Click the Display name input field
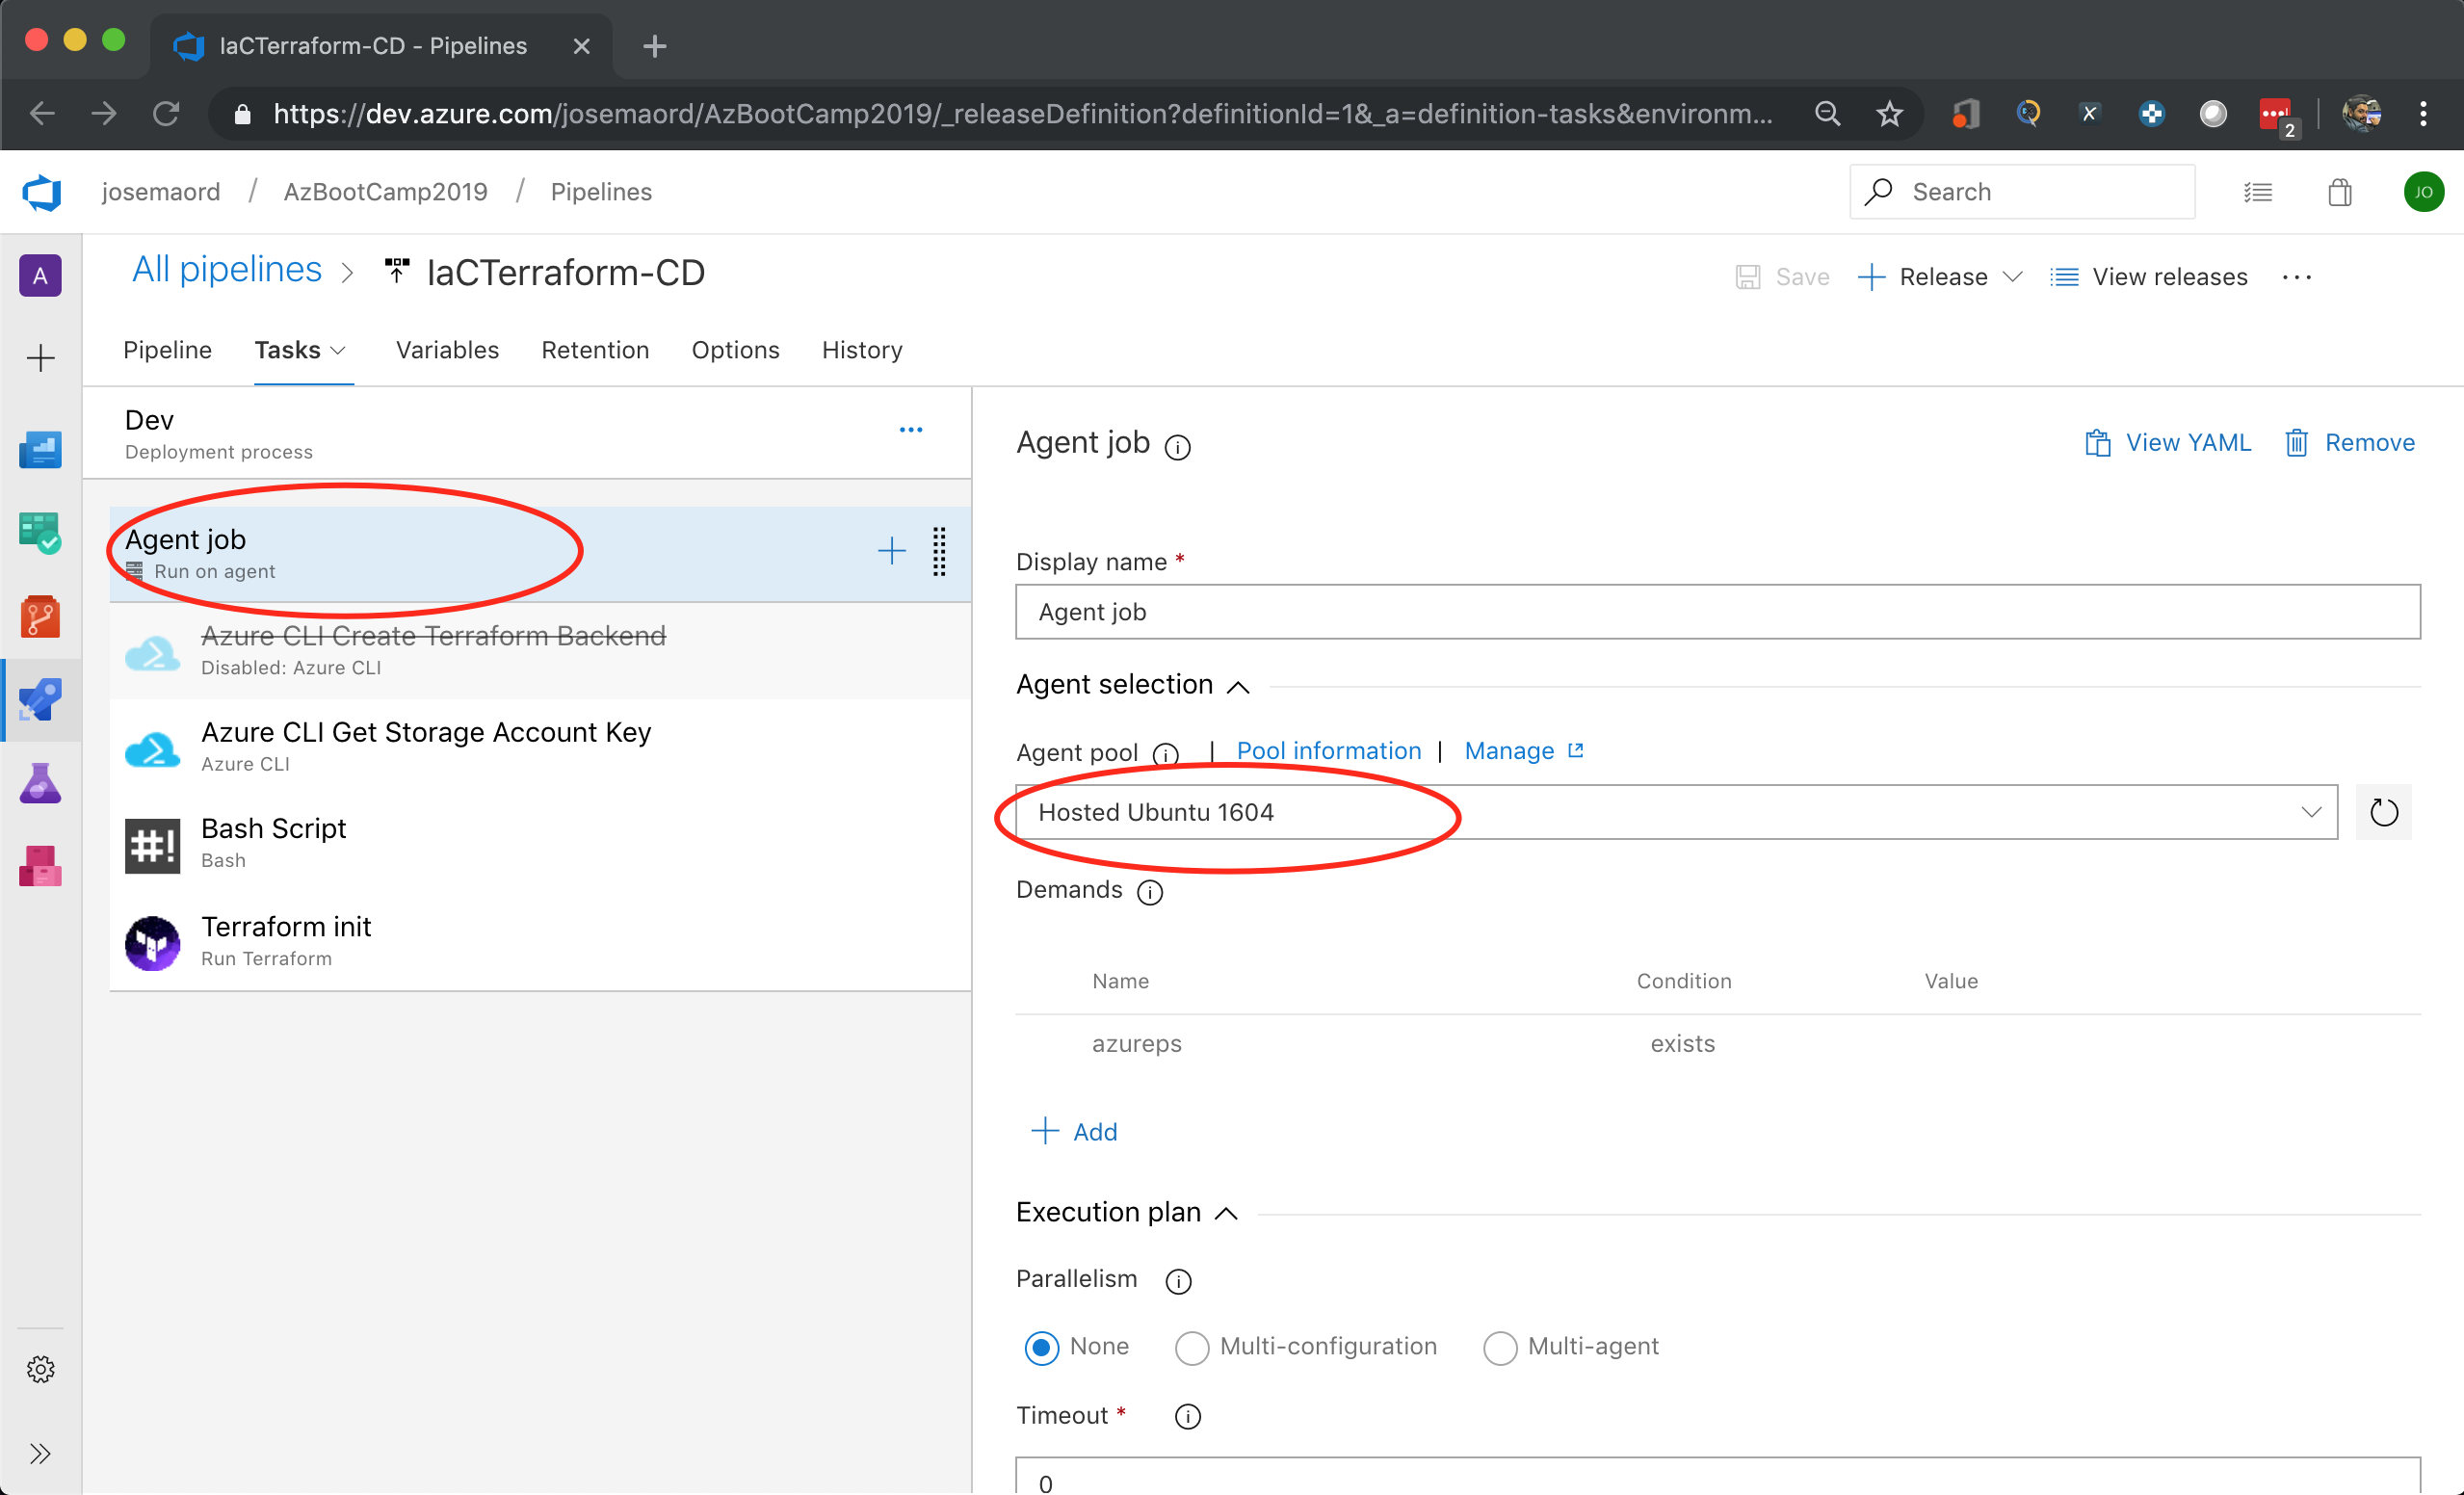 pyautogui.click(x=1716, y=612)
